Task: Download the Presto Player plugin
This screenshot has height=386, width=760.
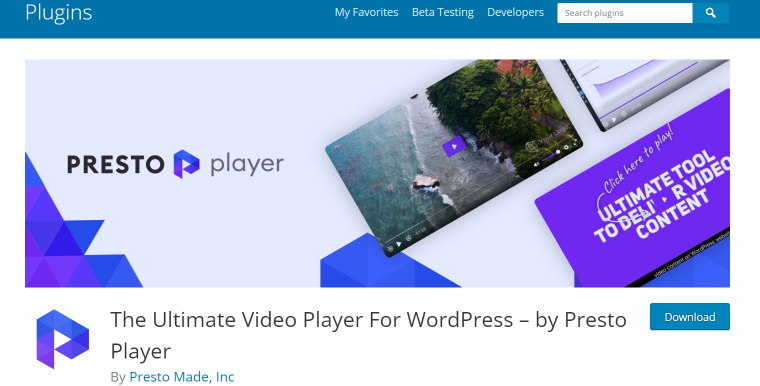Action: click(x=690, y=317)
